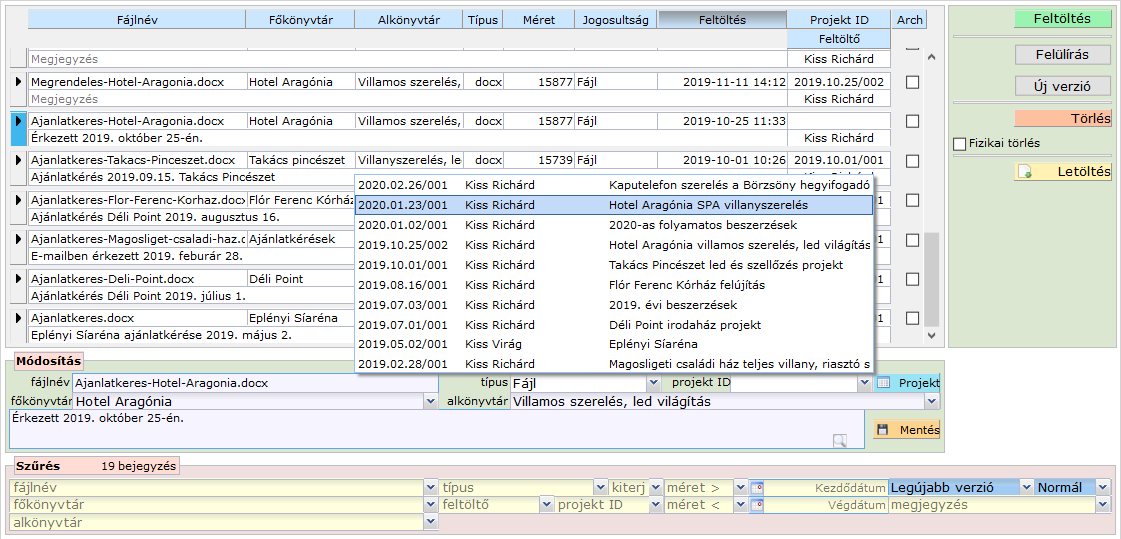1121x539 pixels.
Task: Click the file list vertical scrollbar thumb
Action: click(933, 280)
